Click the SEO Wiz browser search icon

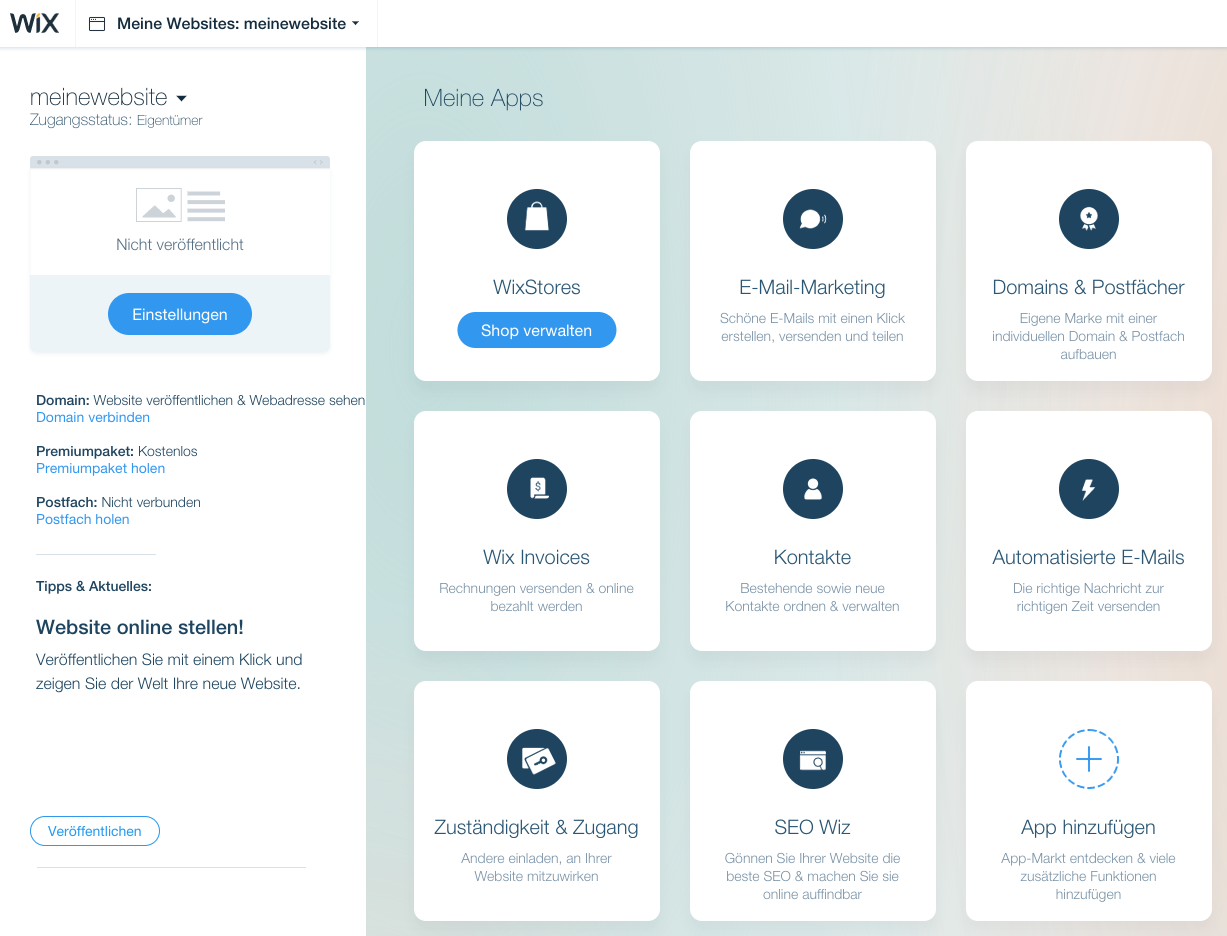(813, 759)
